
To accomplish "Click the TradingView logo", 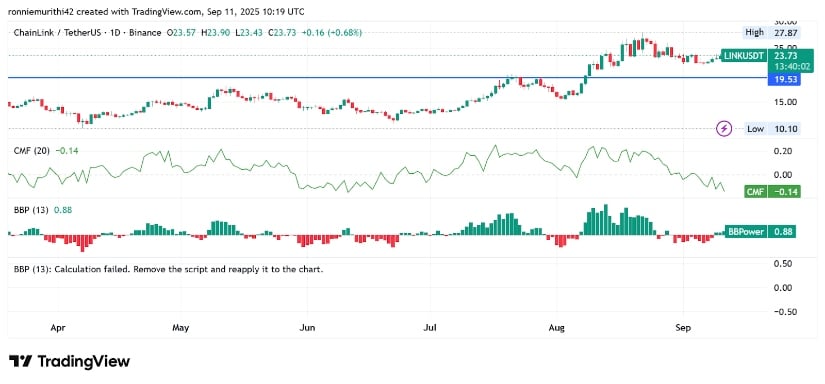I will (x=69, y=361).
